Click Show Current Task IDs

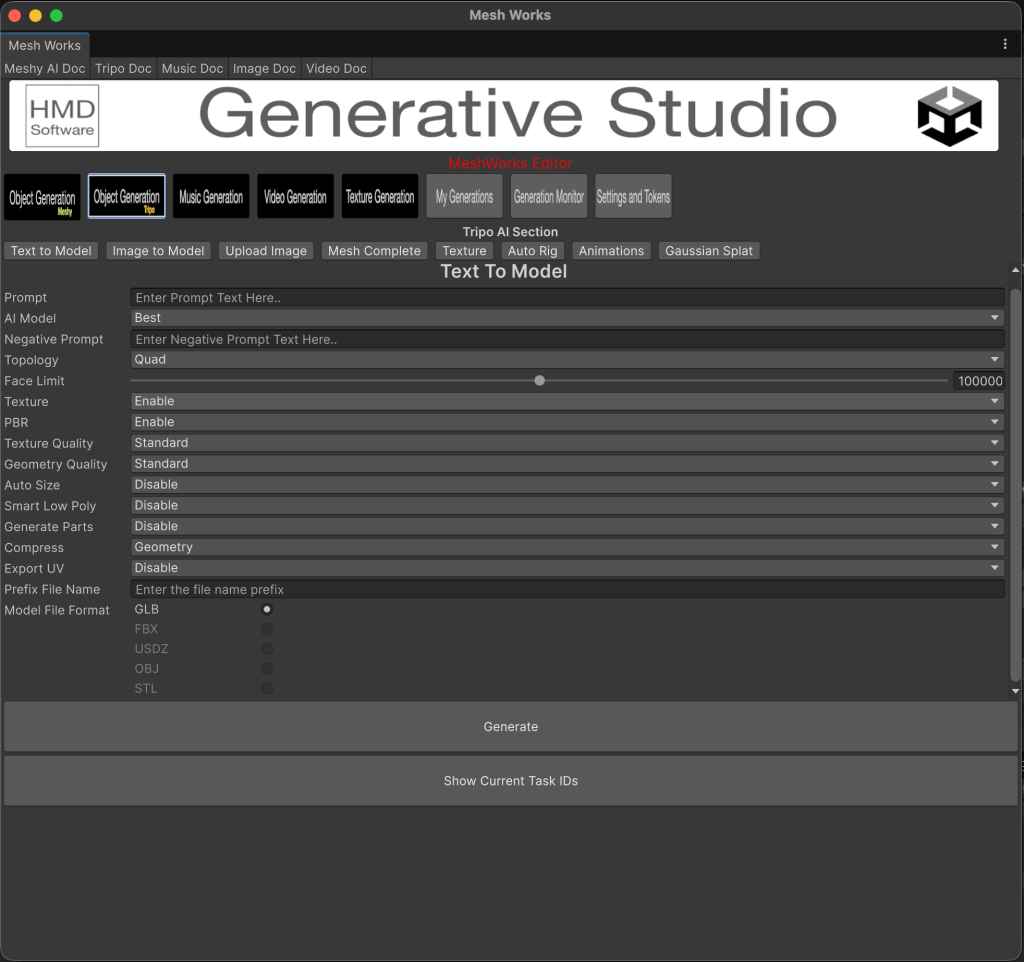[x=511, y=781]
